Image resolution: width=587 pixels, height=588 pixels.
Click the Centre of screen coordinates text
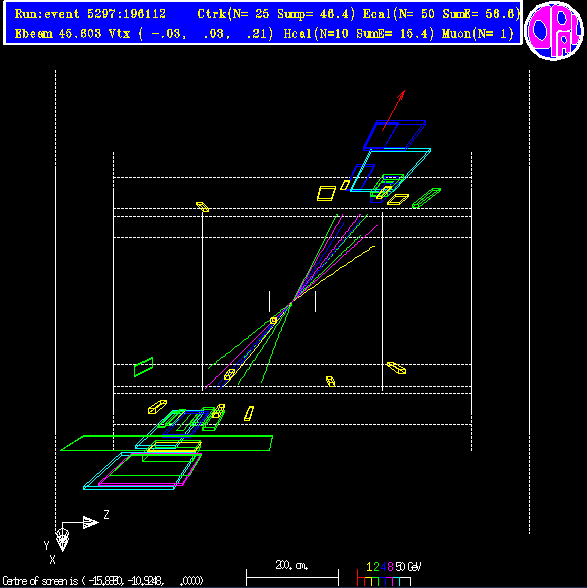(103, 581)
